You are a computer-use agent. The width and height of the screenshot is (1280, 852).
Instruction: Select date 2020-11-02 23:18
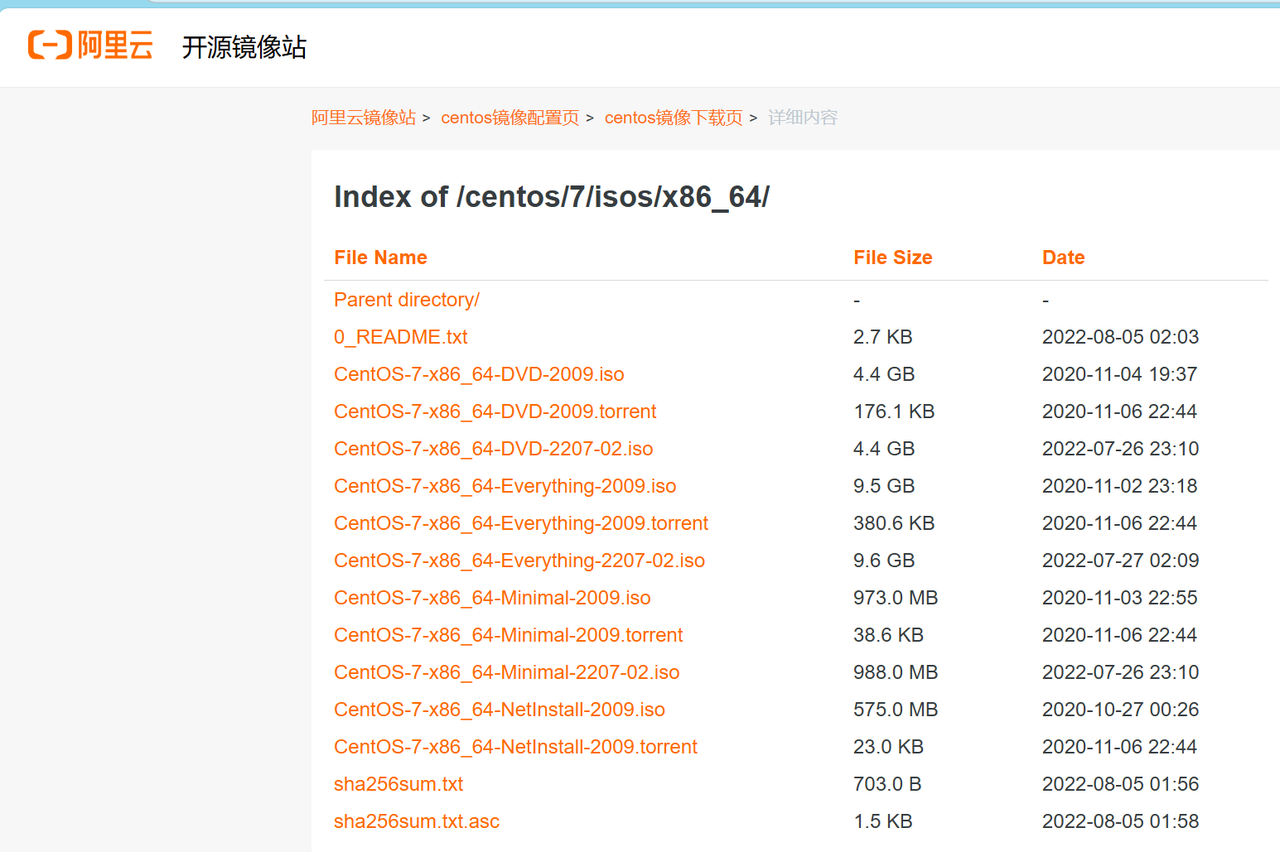pyautogui.click(x=1120, y=486)
